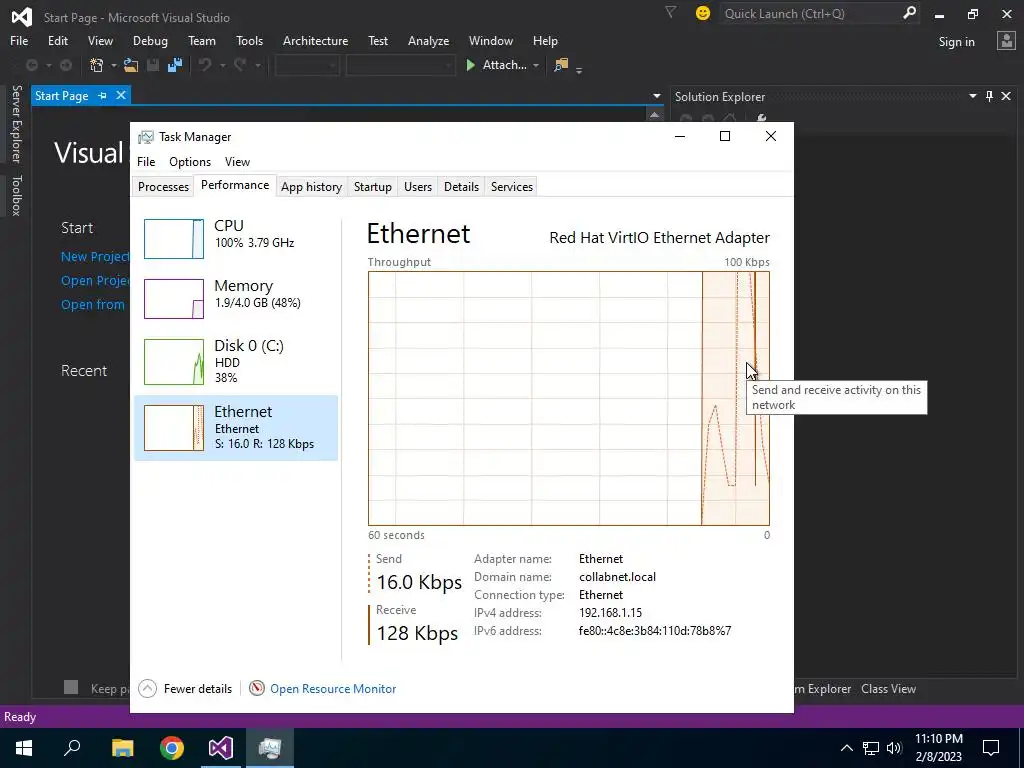
Task: Switch to the Services tab
Action: tap(511, 187)
